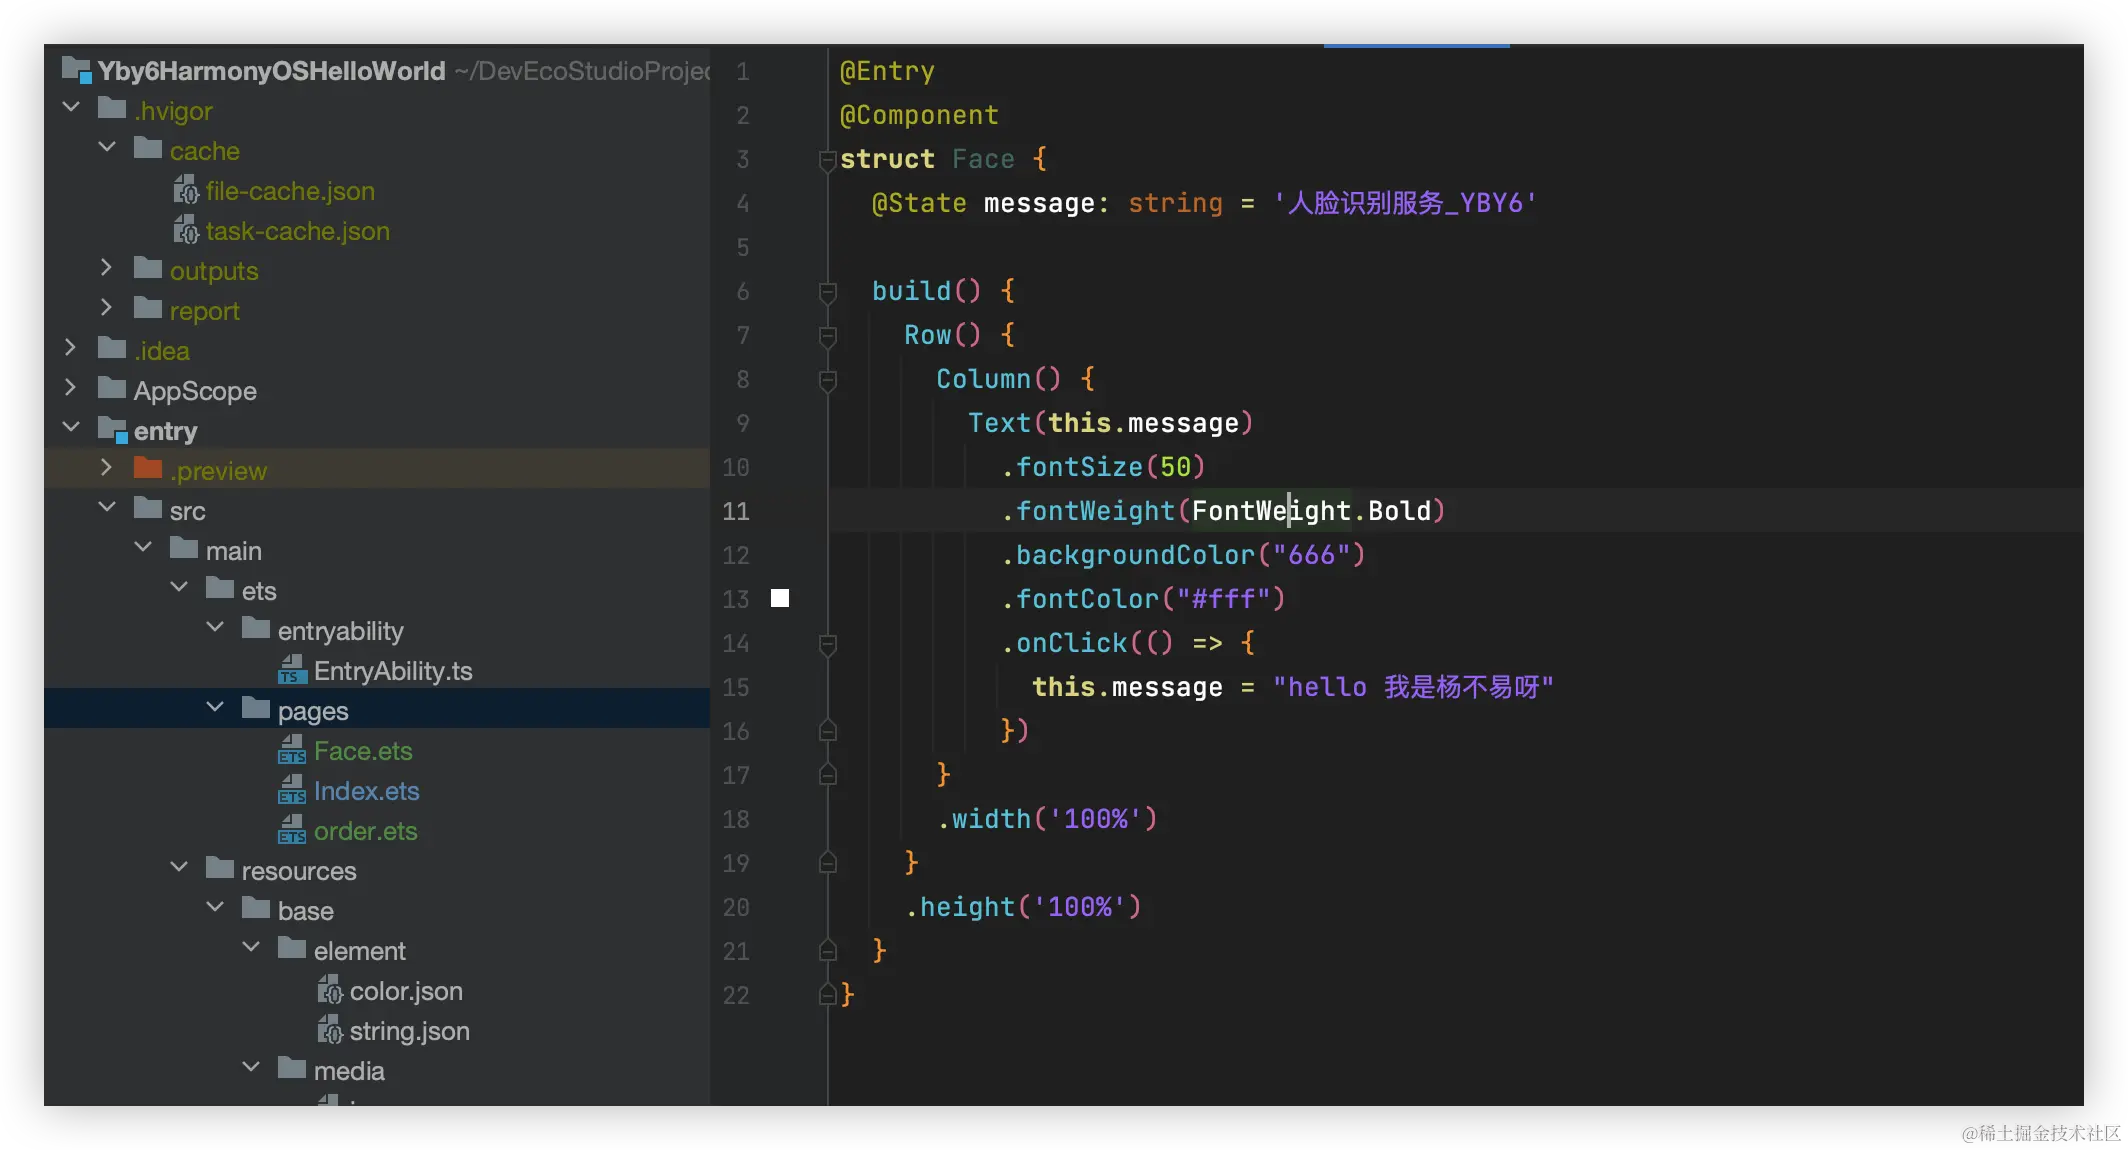Collapse the pages folder

[215, 708]
